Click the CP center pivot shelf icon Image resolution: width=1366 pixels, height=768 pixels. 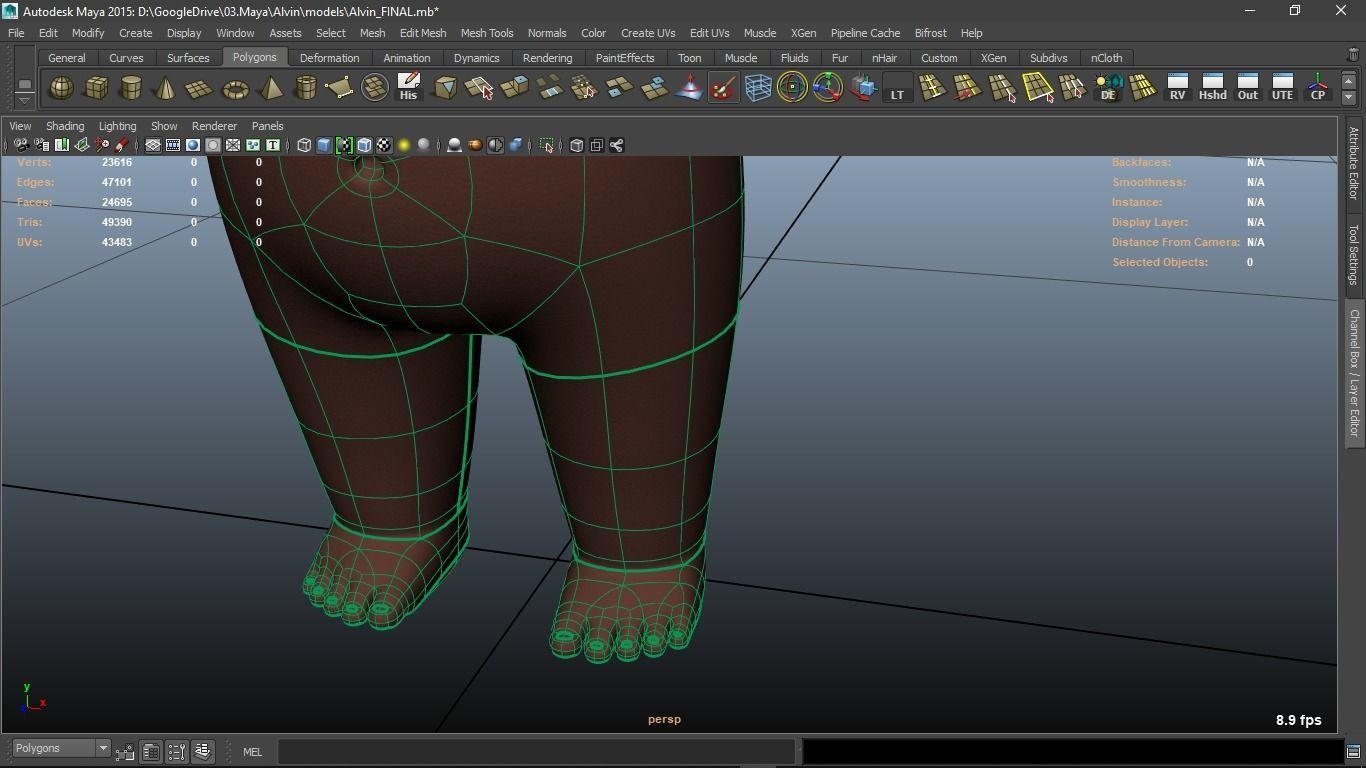point(1317,88)
